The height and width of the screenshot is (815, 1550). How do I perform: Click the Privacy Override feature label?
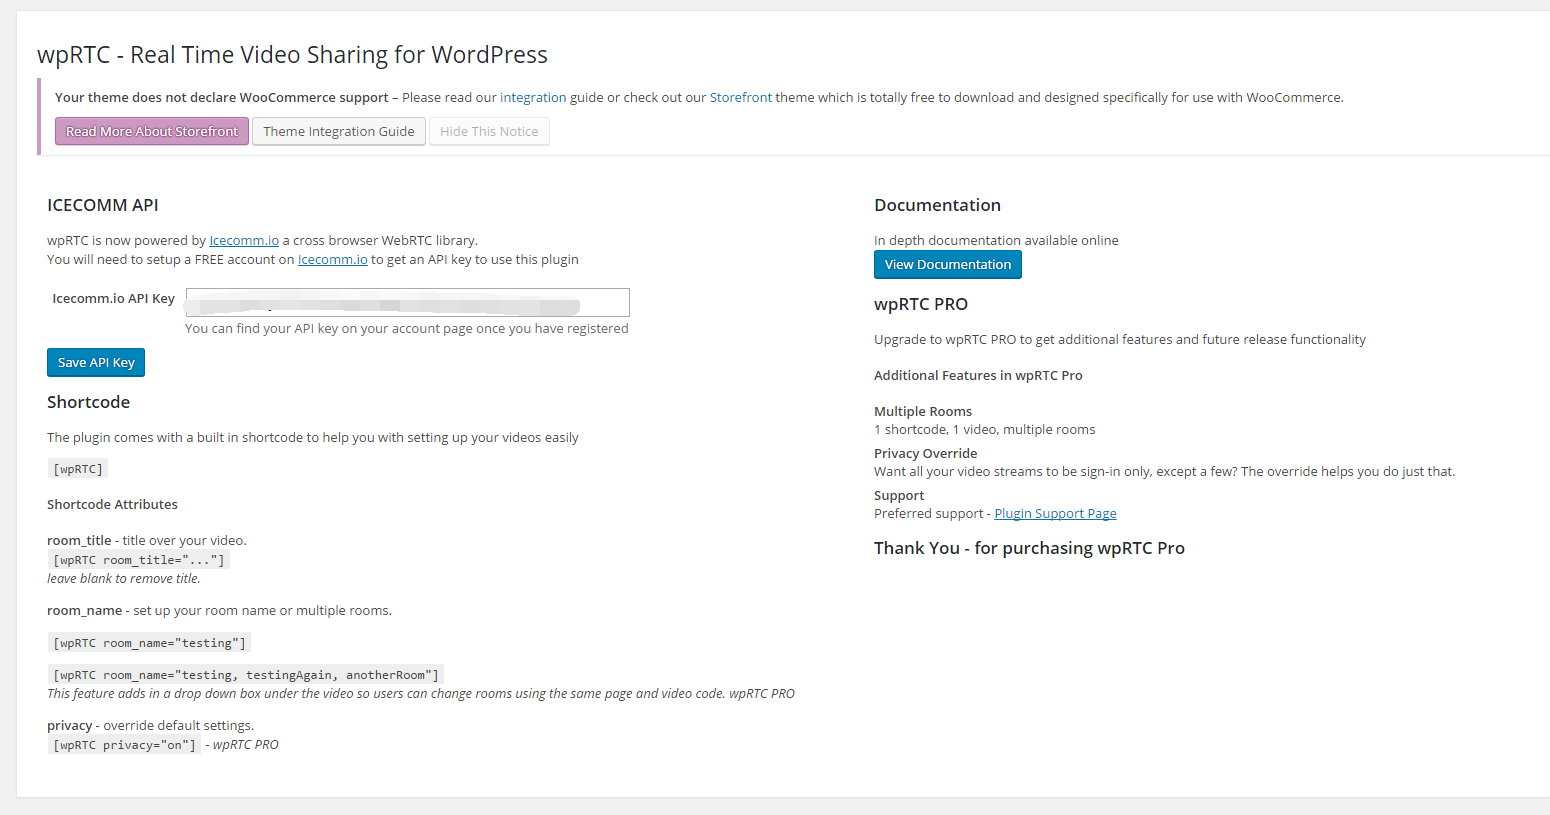click(x=925, y=453)
